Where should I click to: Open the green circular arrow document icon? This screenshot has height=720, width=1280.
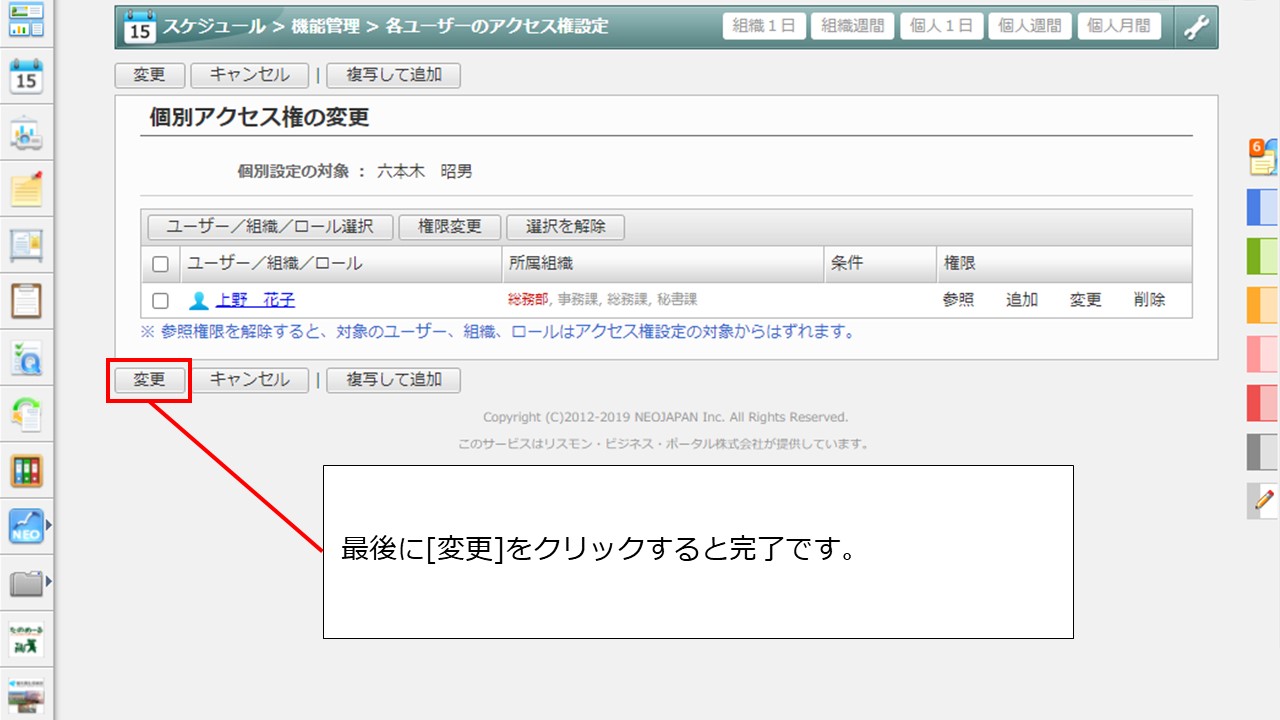tap(26, 414)
